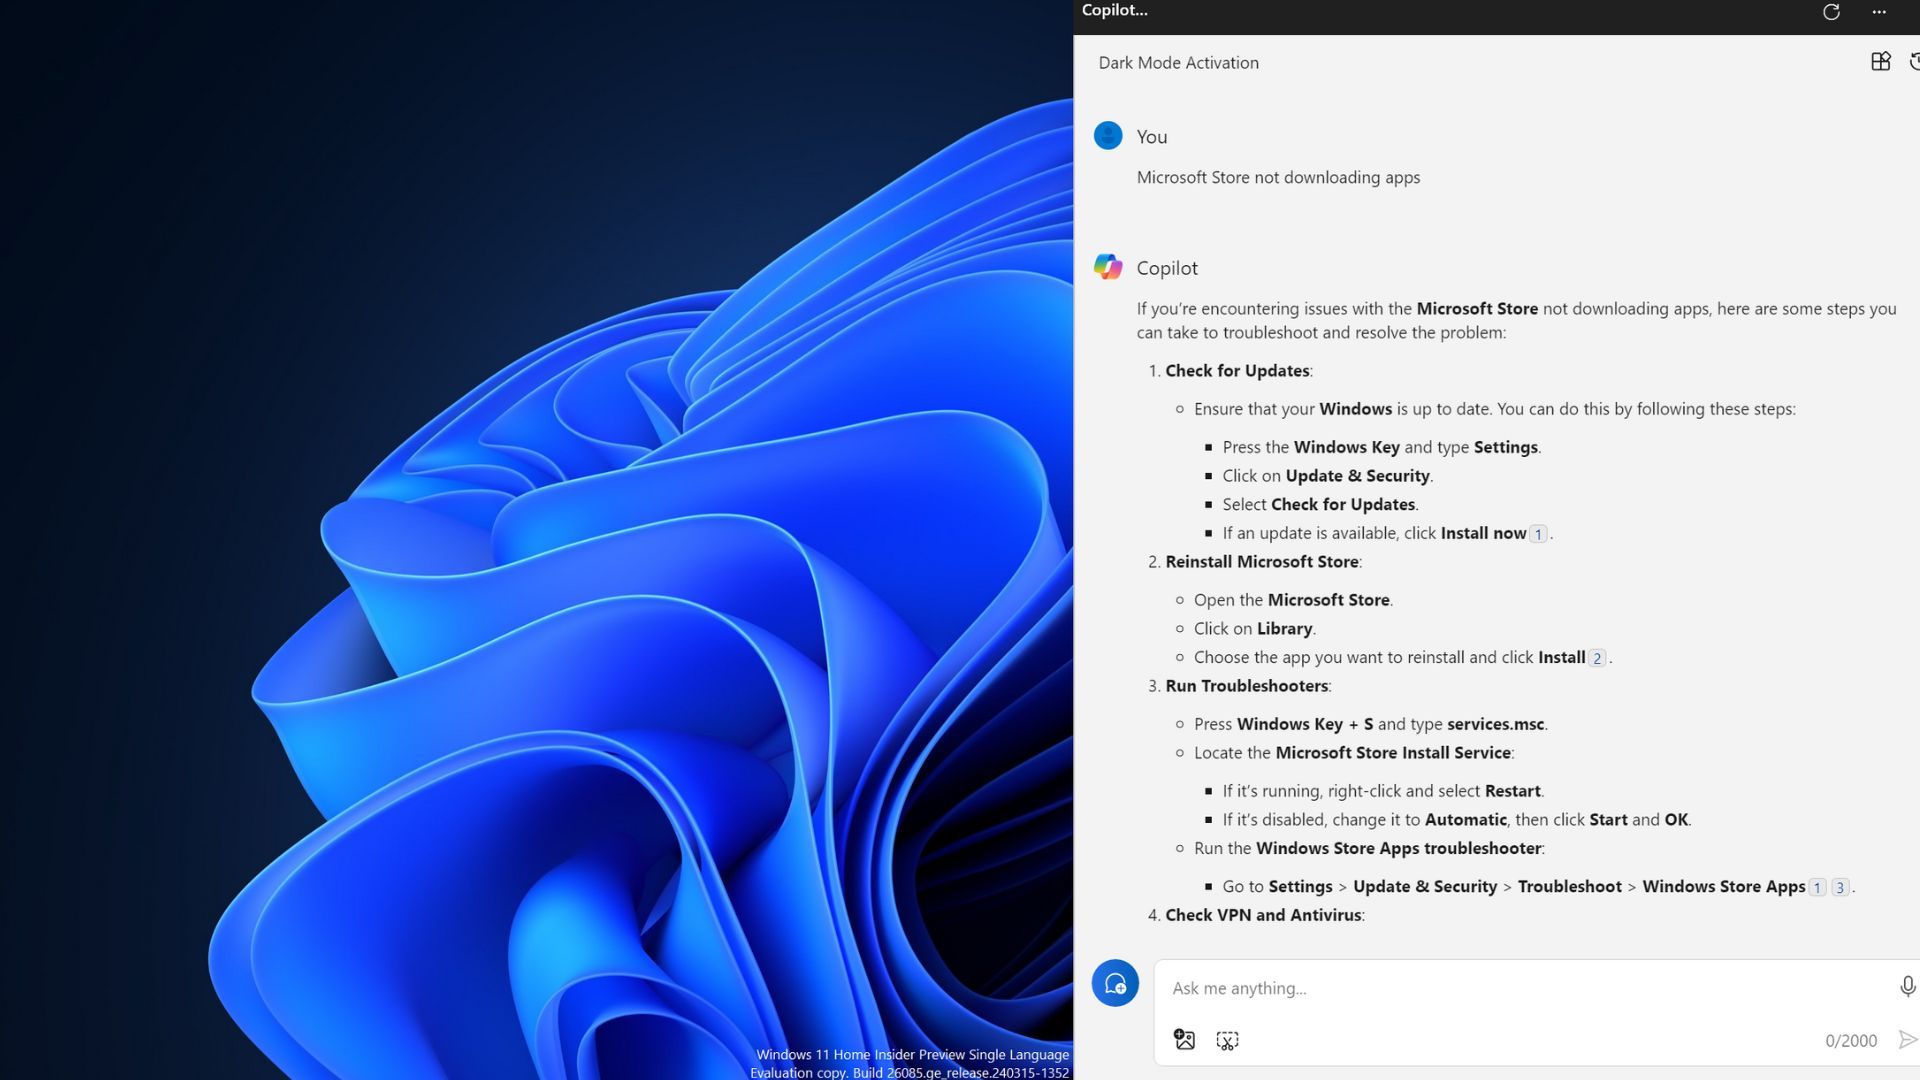
Task: Open the three-dot more options menu
Action: (x=1879, y=12)
